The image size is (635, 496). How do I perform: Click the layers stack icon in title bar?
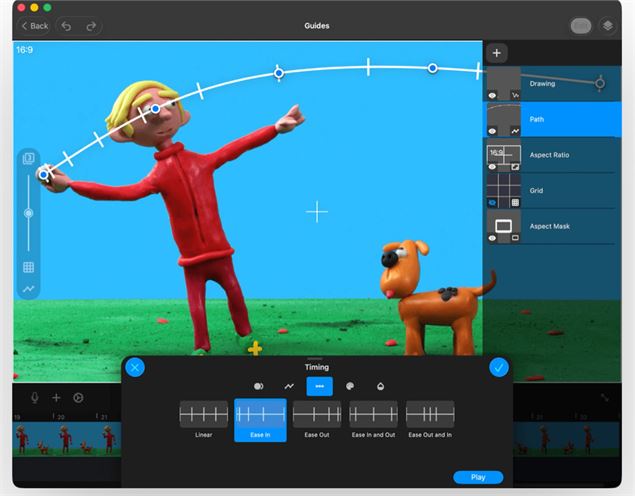click(x=608, y=26)
